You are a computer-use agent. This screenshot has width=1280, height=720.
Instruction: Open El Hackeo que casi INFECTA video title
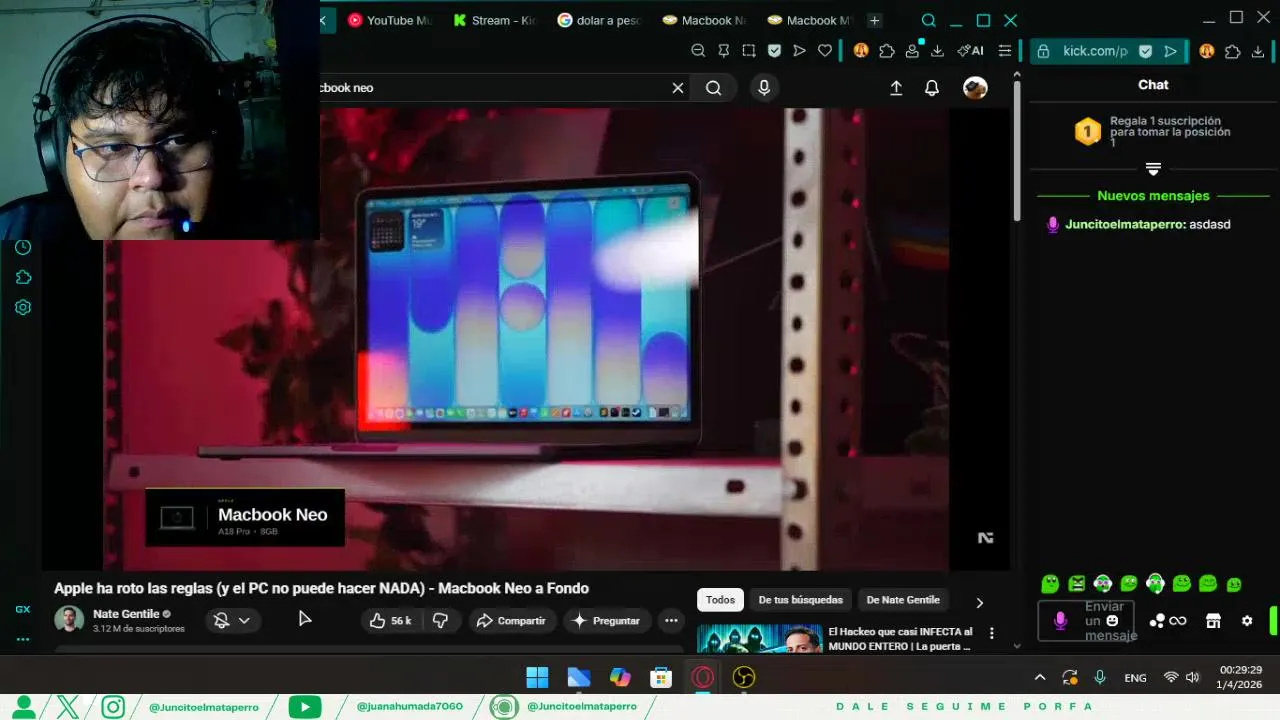pyautogui.click(x=900, y=639)
